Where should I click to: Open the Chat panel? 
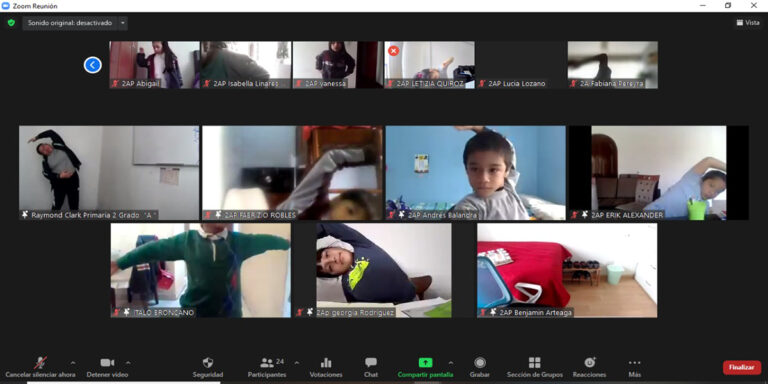tap(371, 367)
